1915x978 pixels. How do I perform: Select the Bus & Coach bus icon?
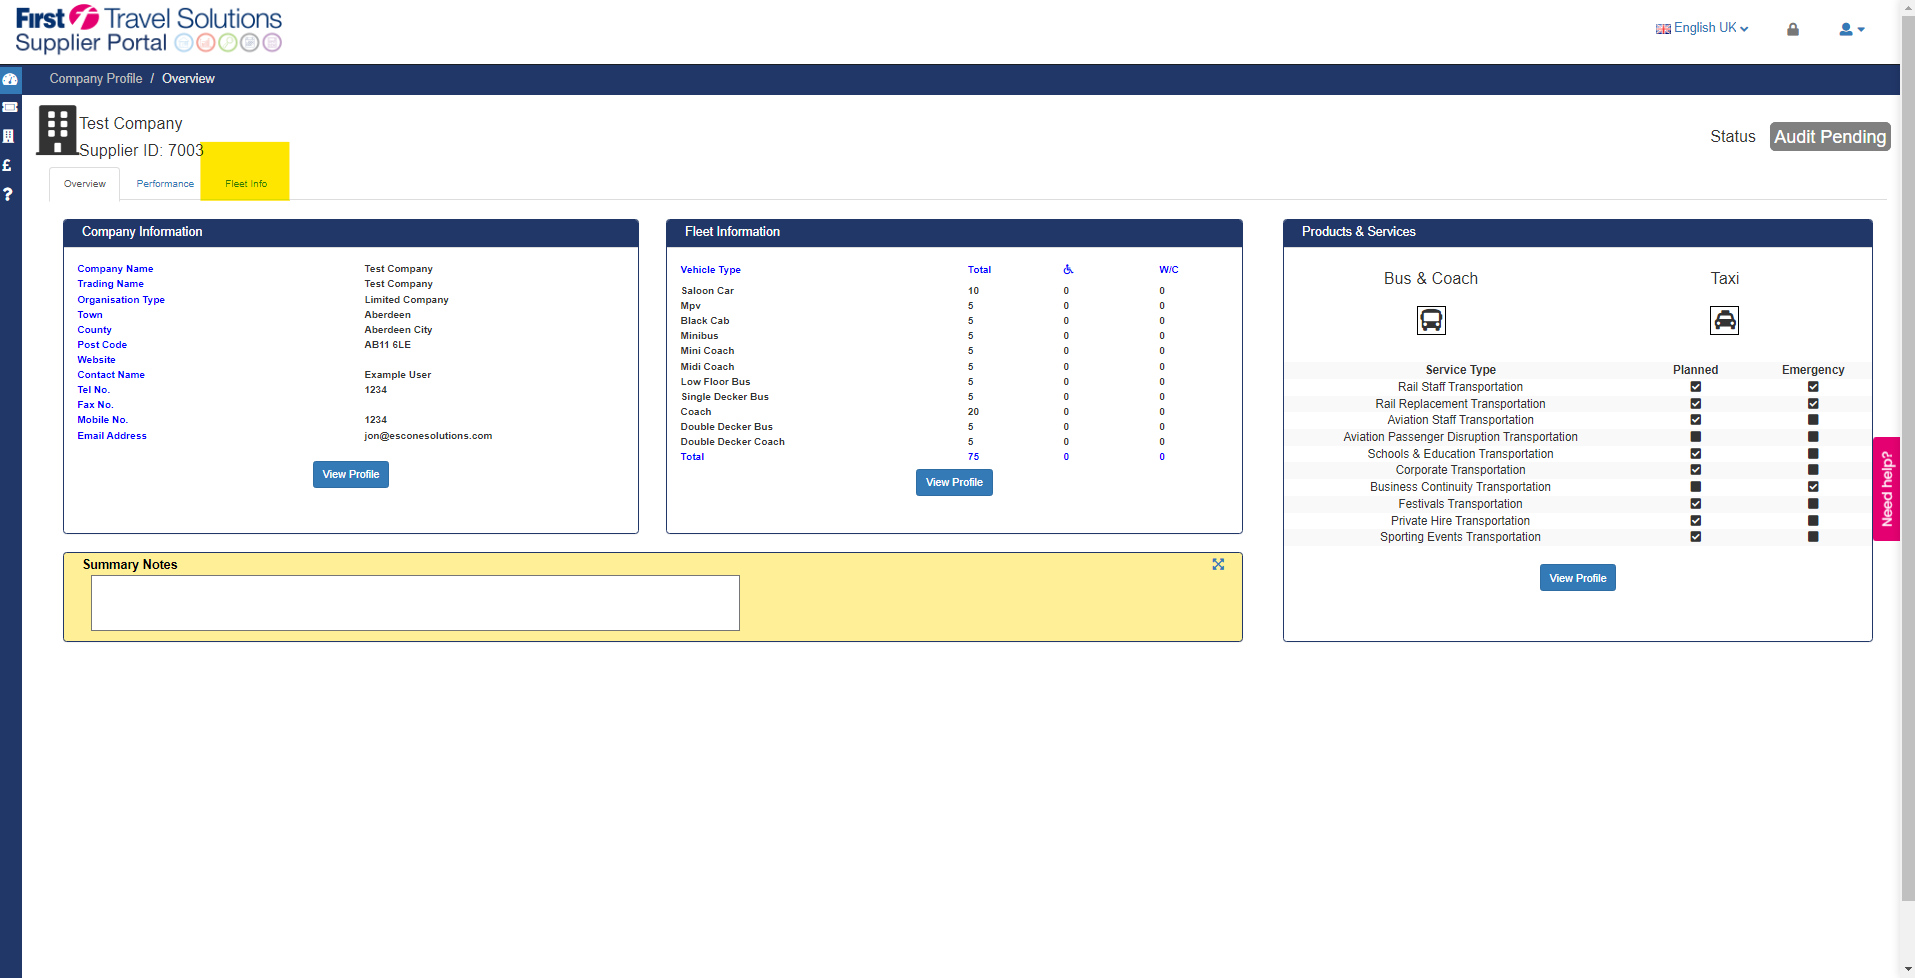click(1431, 320)
